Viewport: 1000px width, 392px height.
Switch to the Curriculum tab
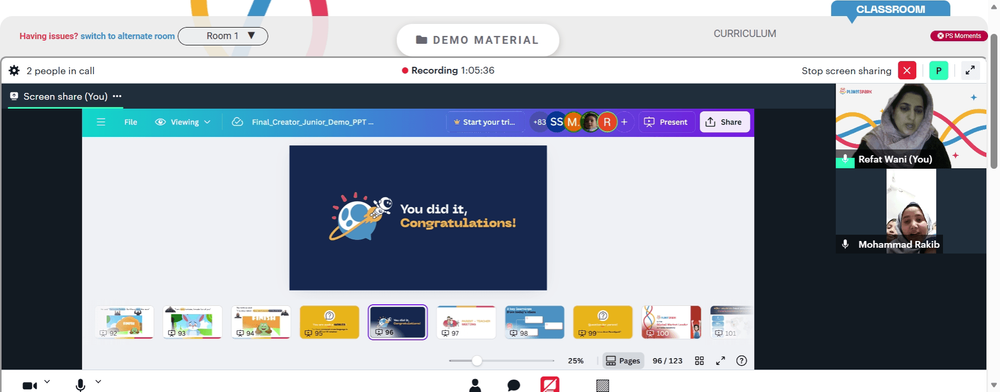pyautogui.click(x=745, y=34)
